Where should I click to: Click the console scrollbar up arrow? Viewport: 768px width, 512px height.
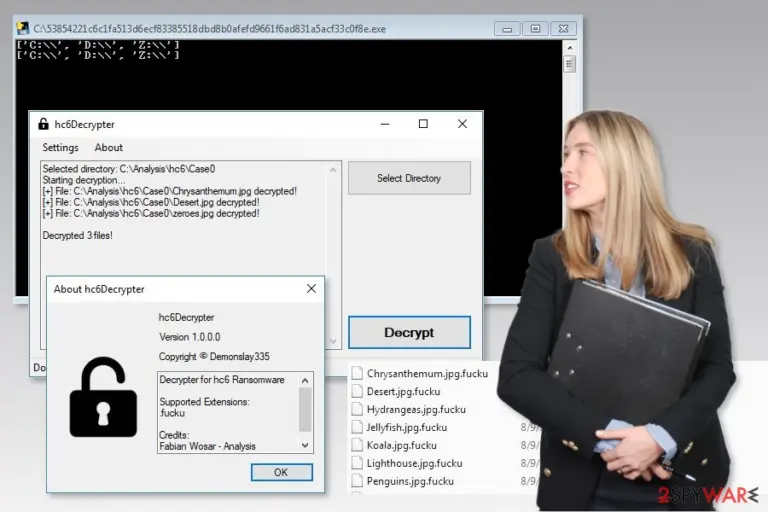click(570, 48)
